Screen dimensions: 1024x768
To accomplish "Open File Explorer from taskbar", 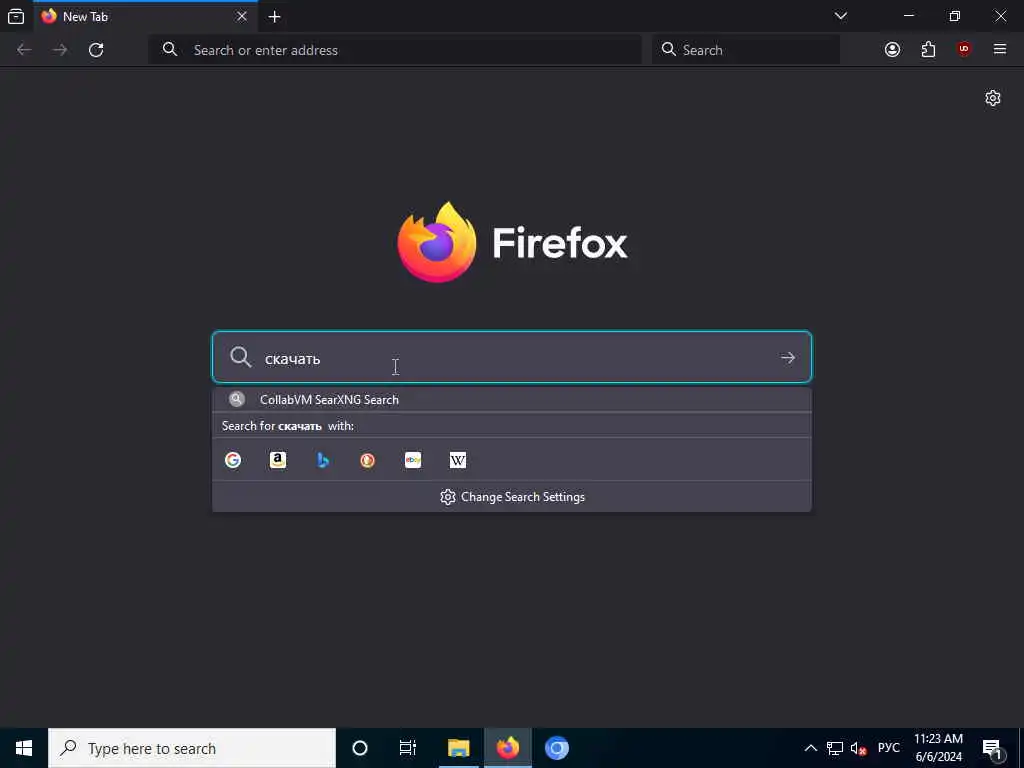I will point(458,748).
